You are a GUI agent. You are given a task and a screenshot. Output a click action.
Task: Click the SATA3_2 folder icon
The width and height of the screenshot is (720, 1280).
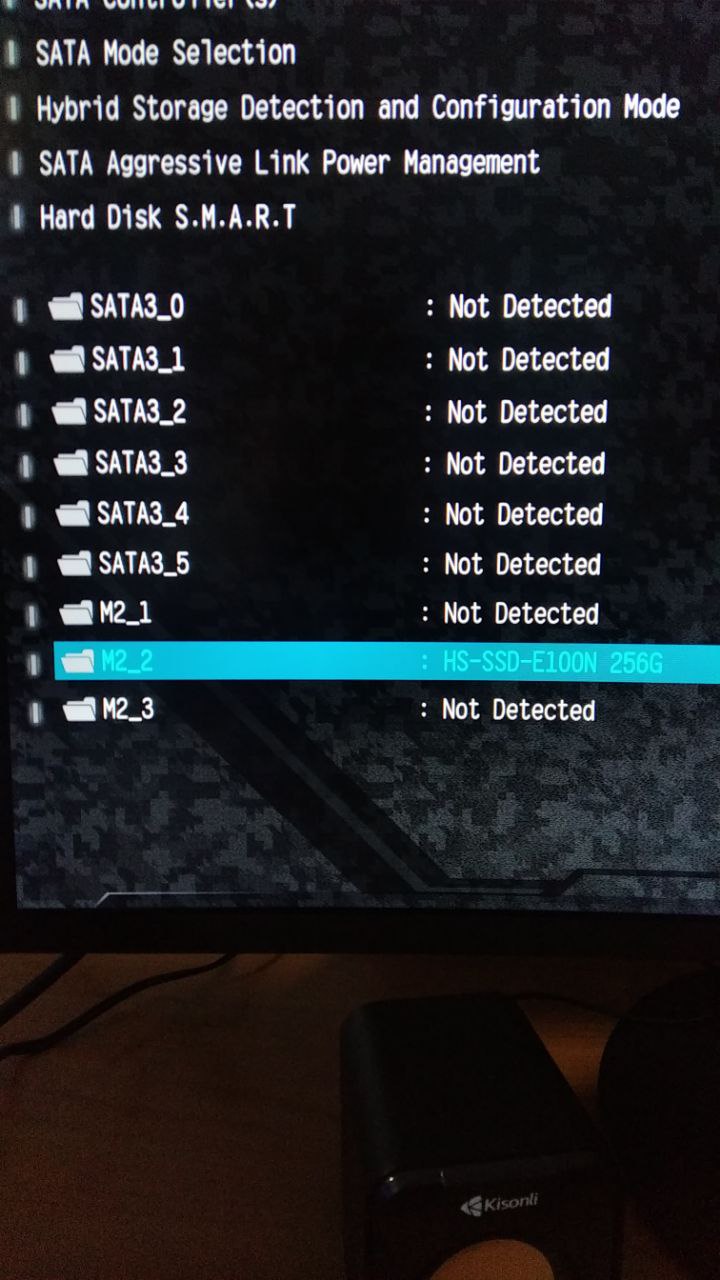(x=70, y=411)
